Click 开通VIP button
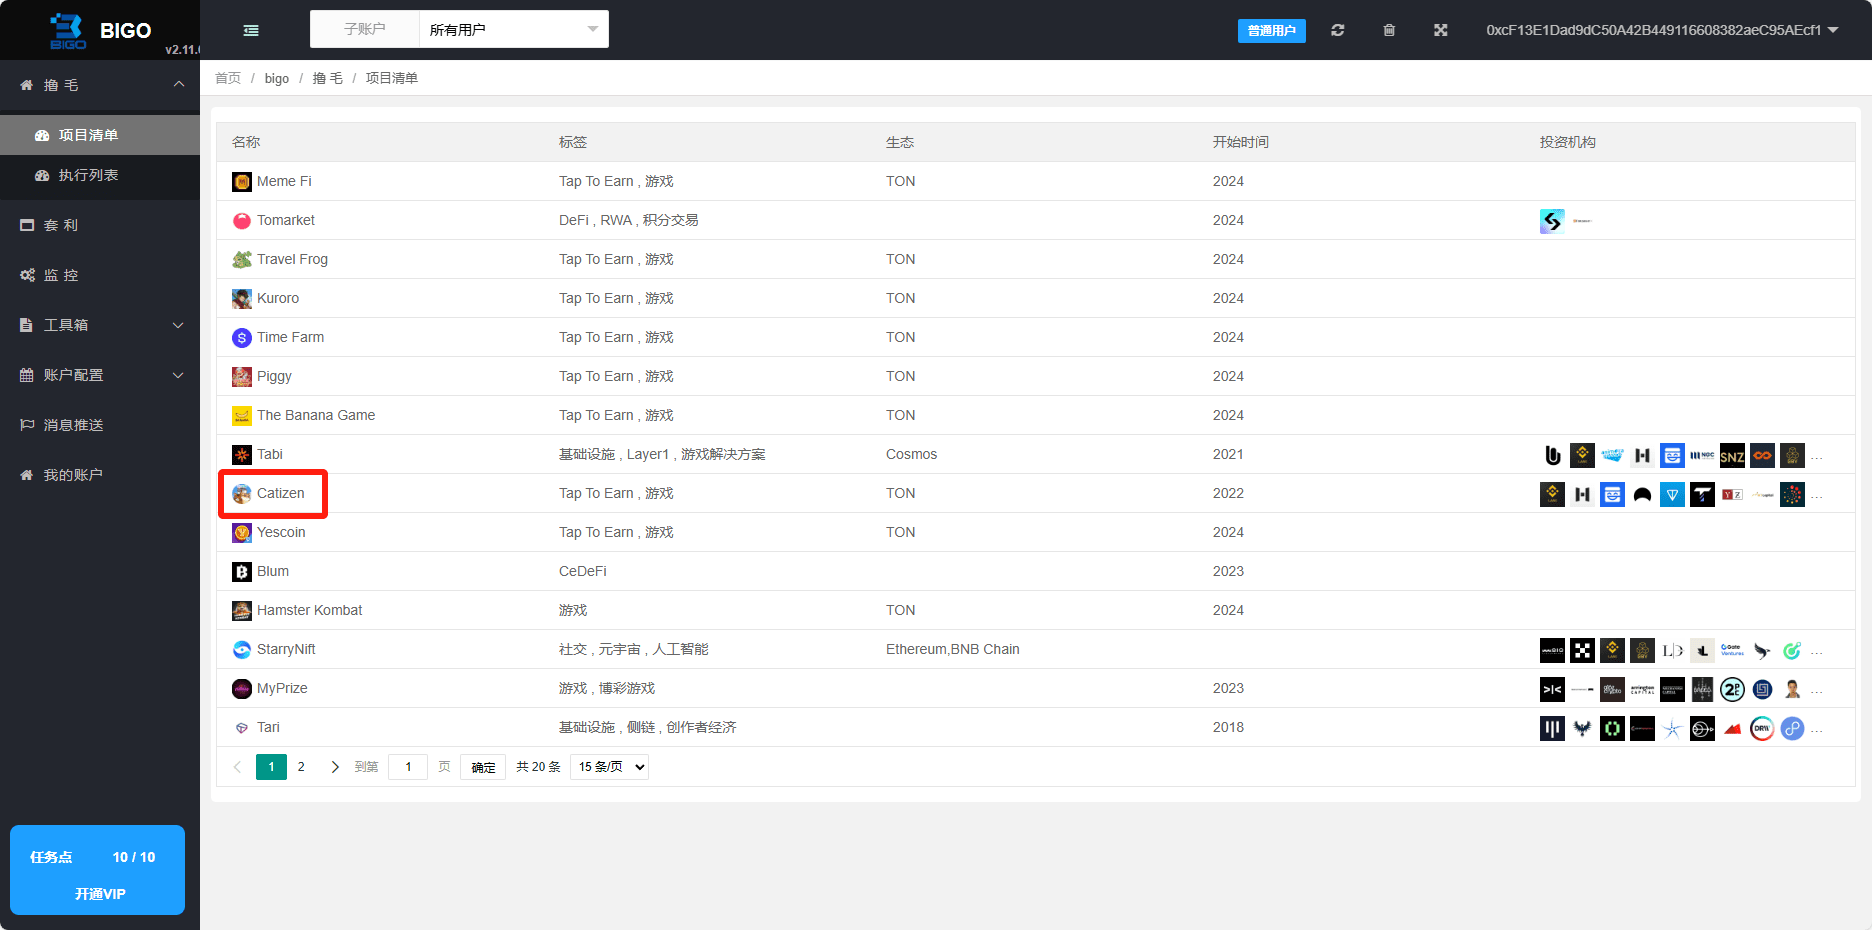The height and width of the screenshot is (930, 1872). click(x=98, y=894)
